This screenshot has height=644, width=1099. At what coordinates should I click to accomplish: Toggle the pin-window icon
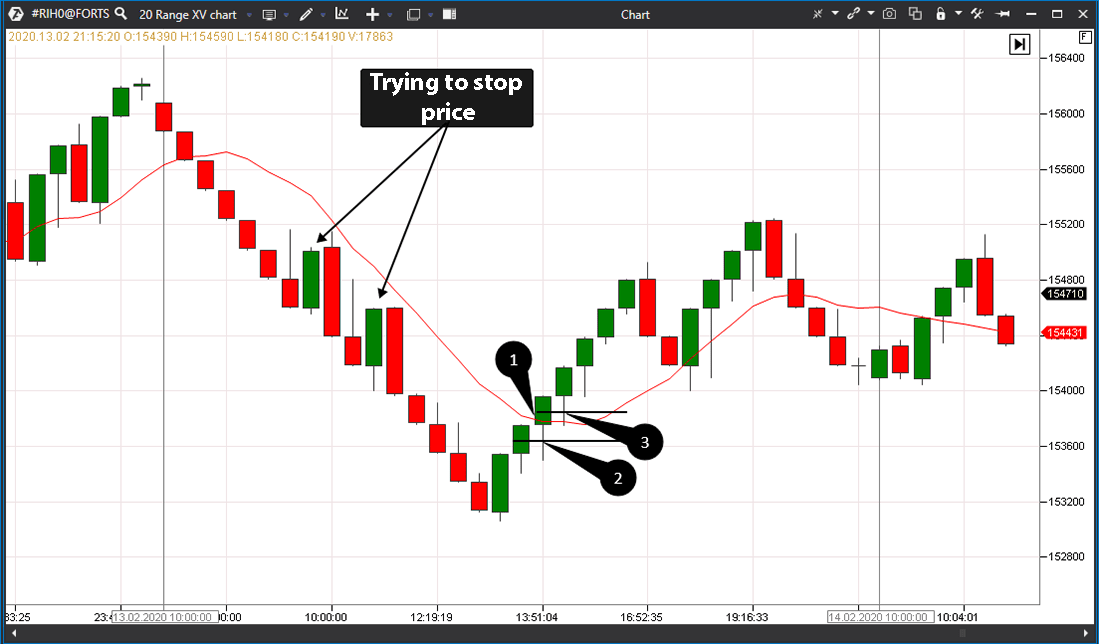tap(1003, 14)
